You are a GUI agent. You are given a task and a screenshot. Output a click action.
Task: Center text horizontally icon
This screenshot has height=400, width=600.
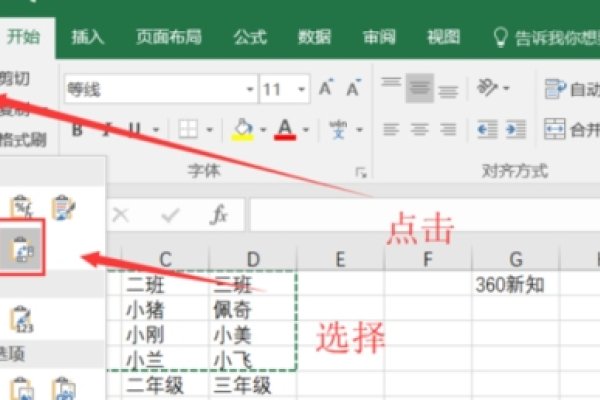(420, 129)
